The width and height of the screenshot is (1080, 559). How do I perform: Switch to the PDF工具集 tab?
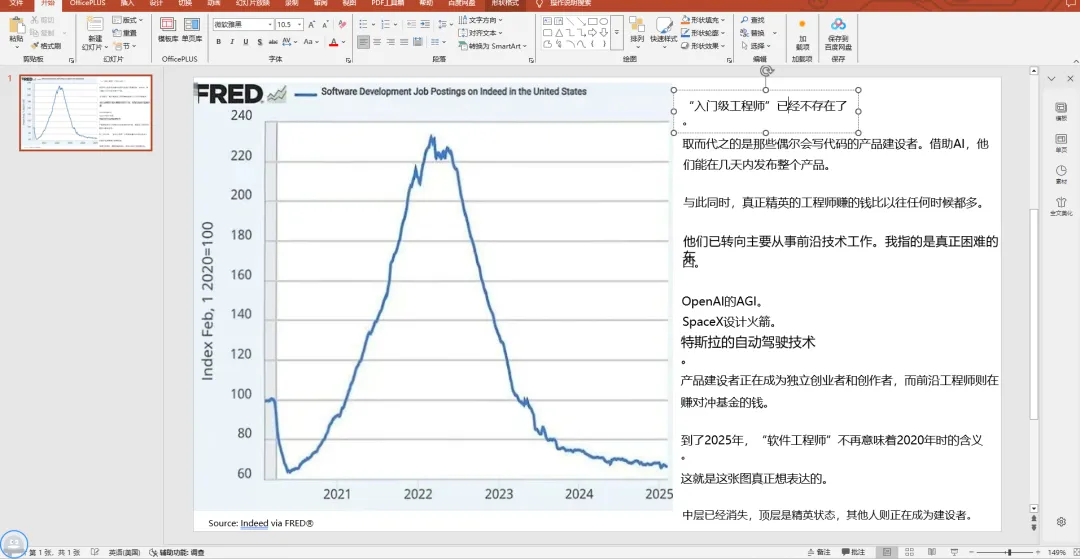pyautogui.click(x=387, y=3)
